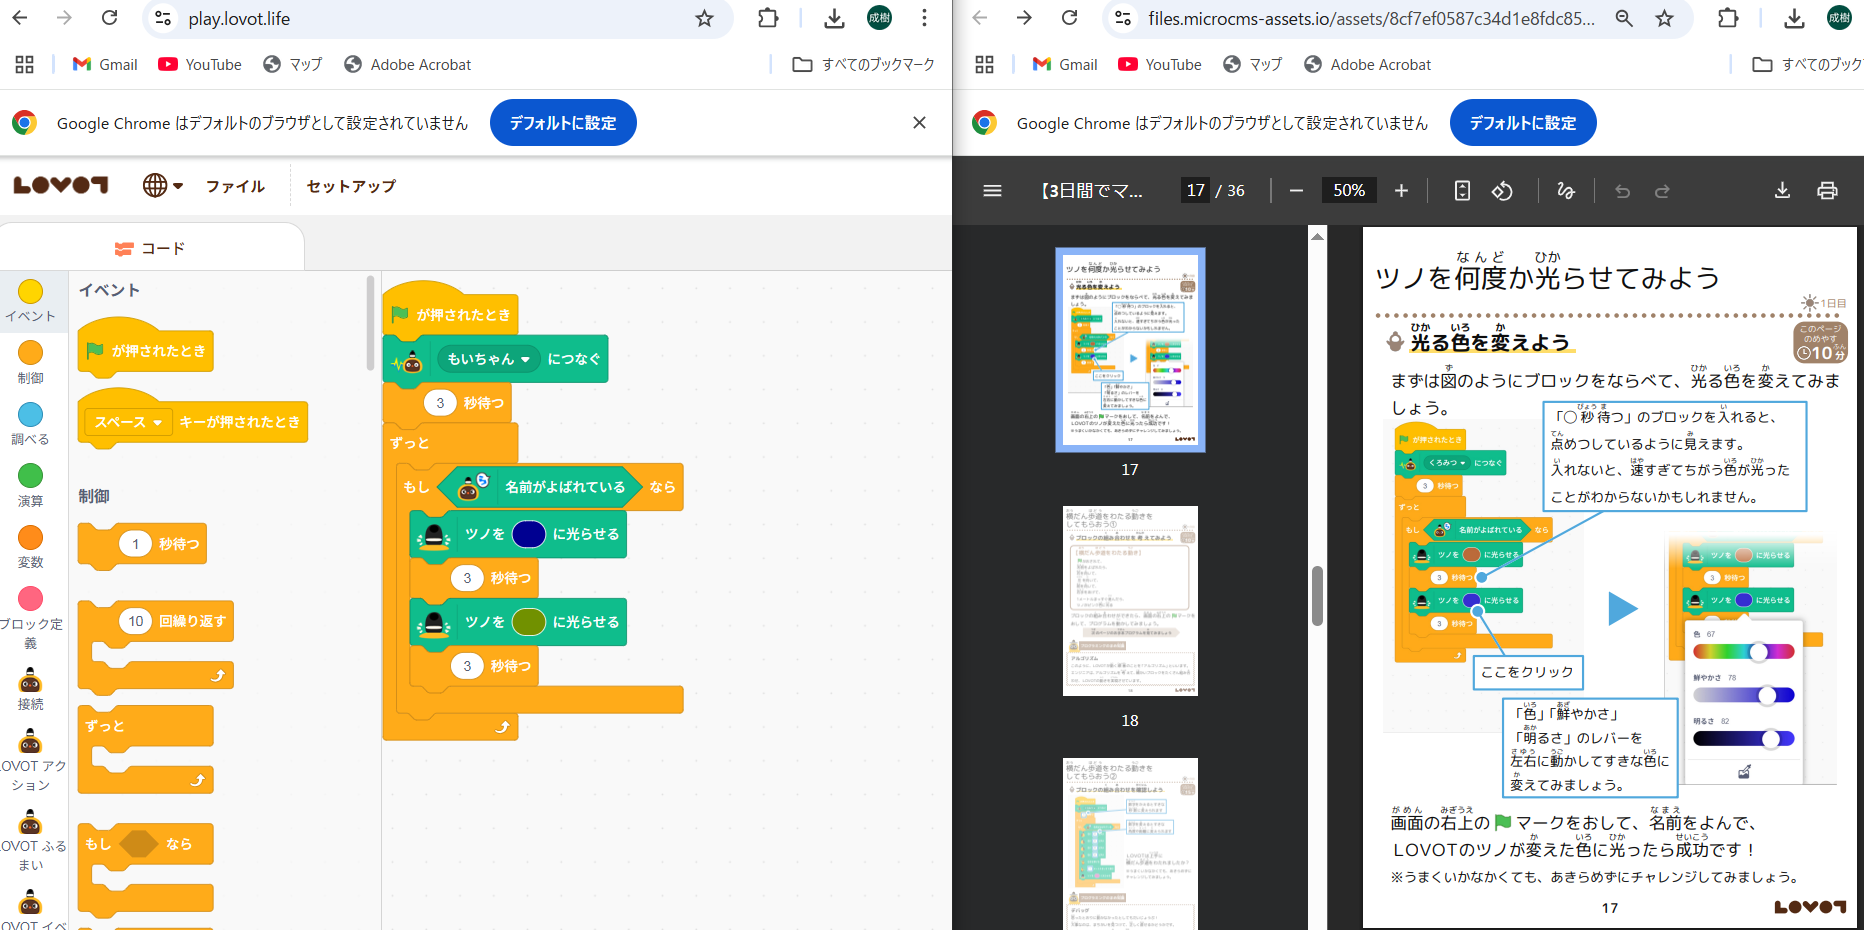
Task: Open Gmail bookmark in left window
Action: [105, 64]
